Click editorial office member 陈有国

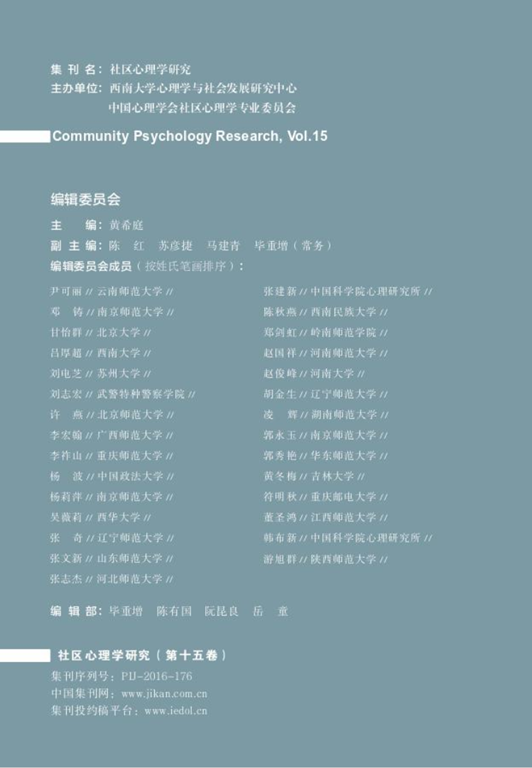174,611
